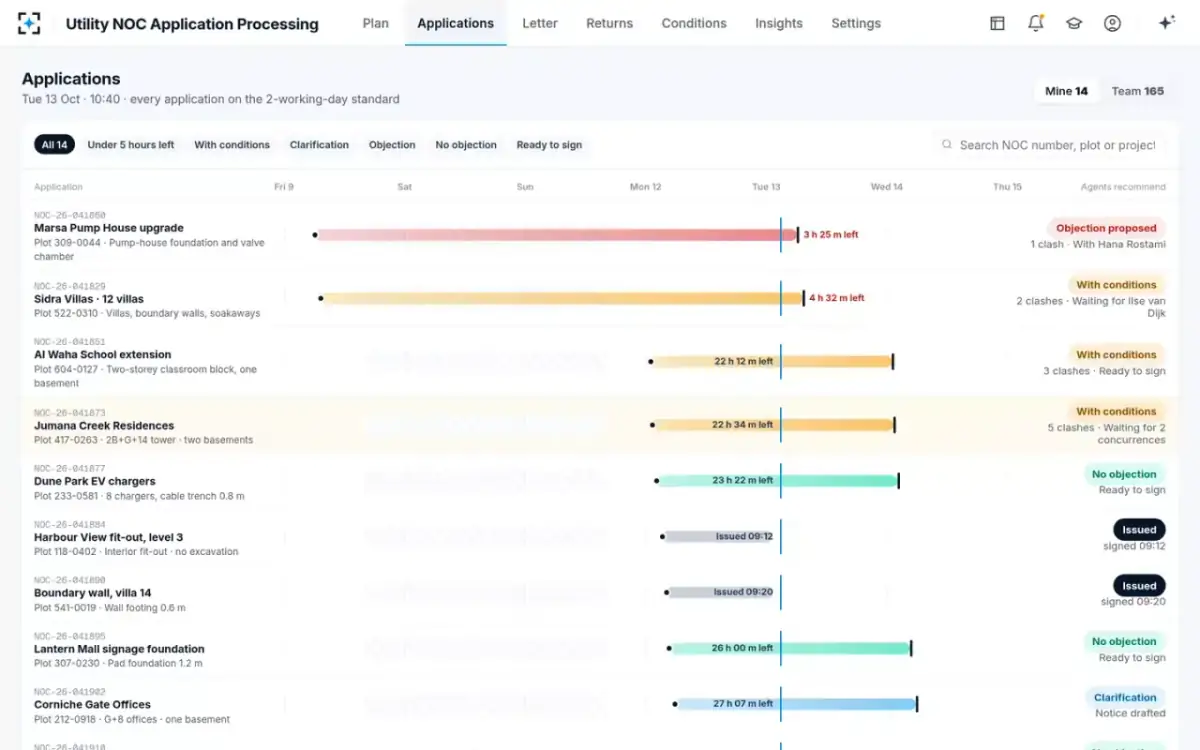This screenshot has width=1200, height=750.
Task: Open Marsa Pump House upgrade application
Action: pyautogui.click(x=109, y=228)
